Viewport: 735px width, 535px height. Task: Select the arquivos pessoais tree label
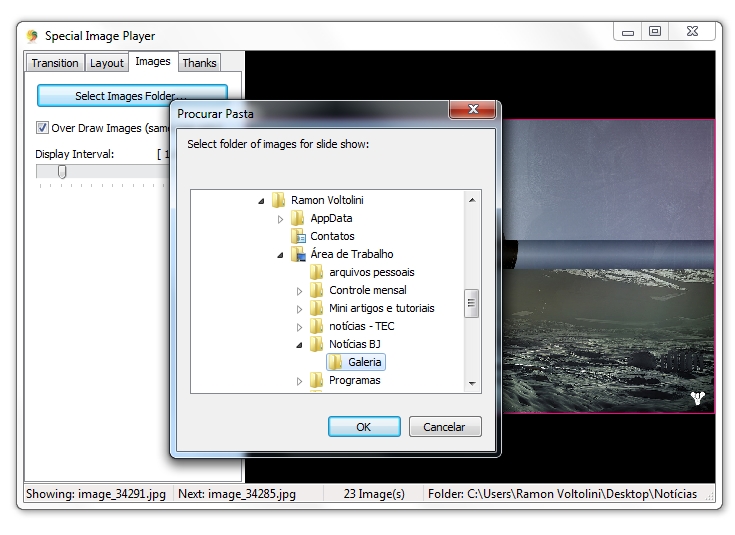click(x=372, y=272)
